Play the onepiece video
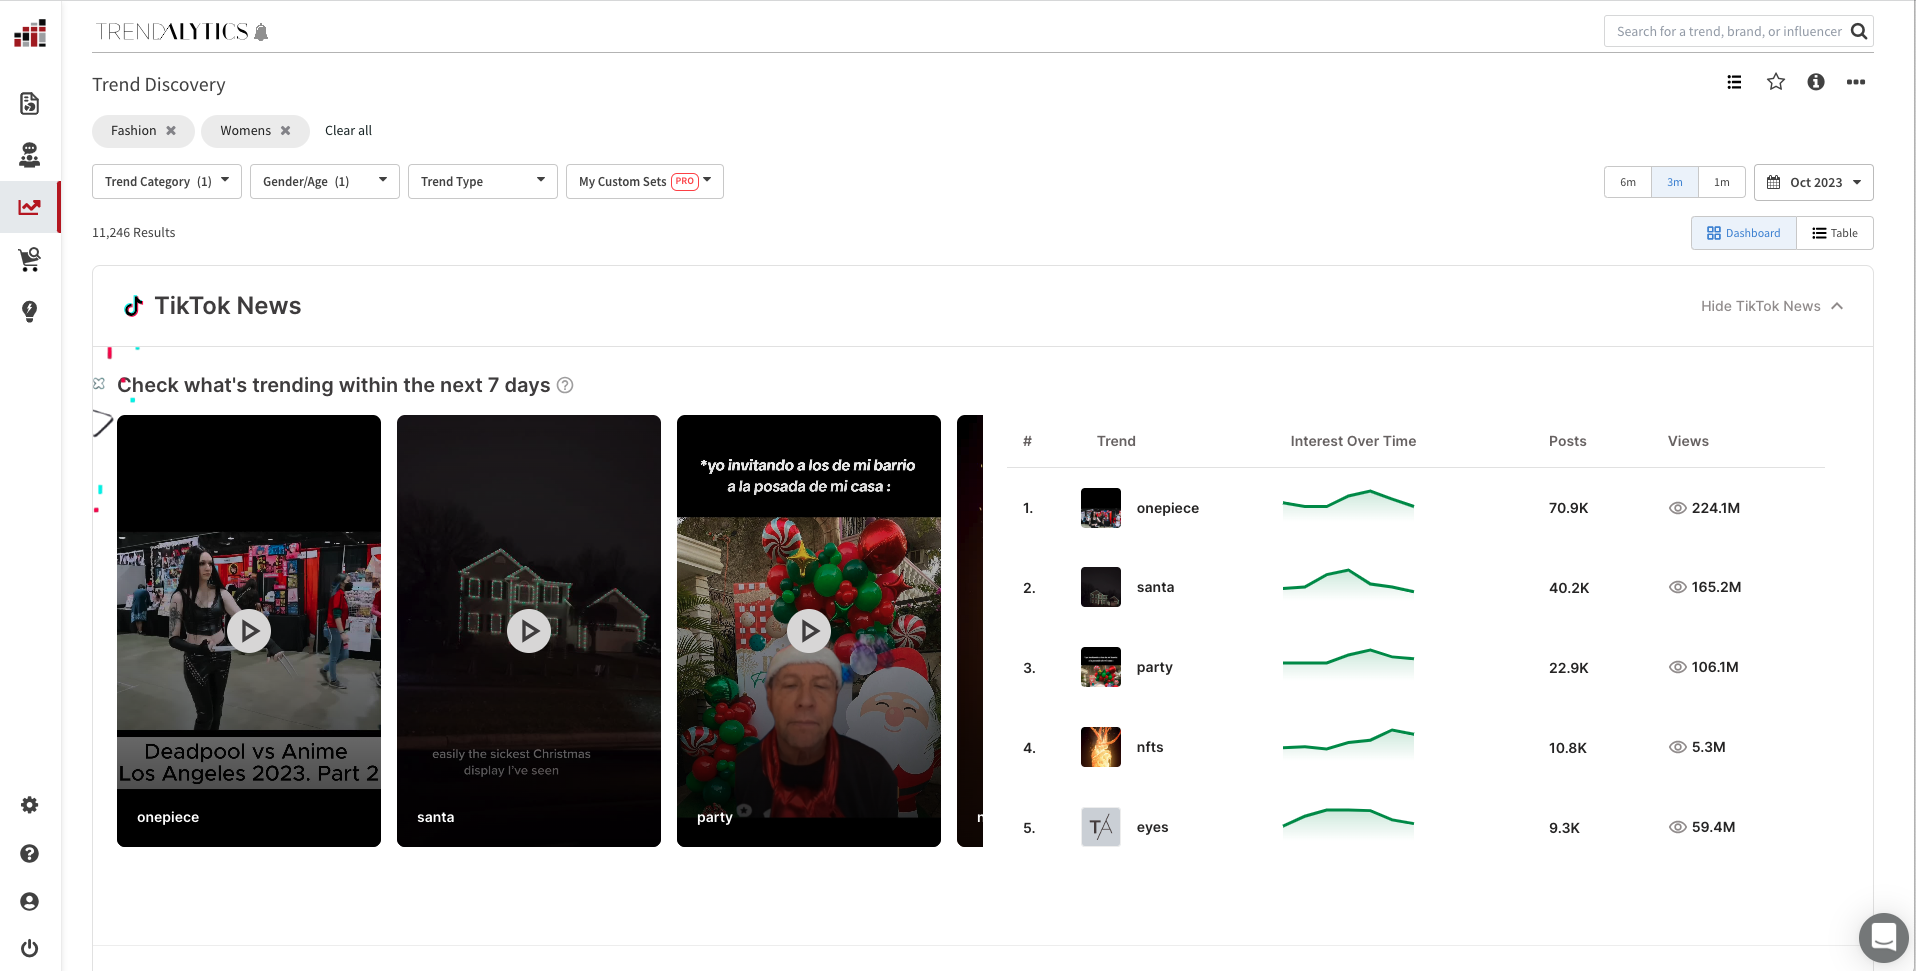The width and height of the screenshot is (1916, 971). coord(249,631)
